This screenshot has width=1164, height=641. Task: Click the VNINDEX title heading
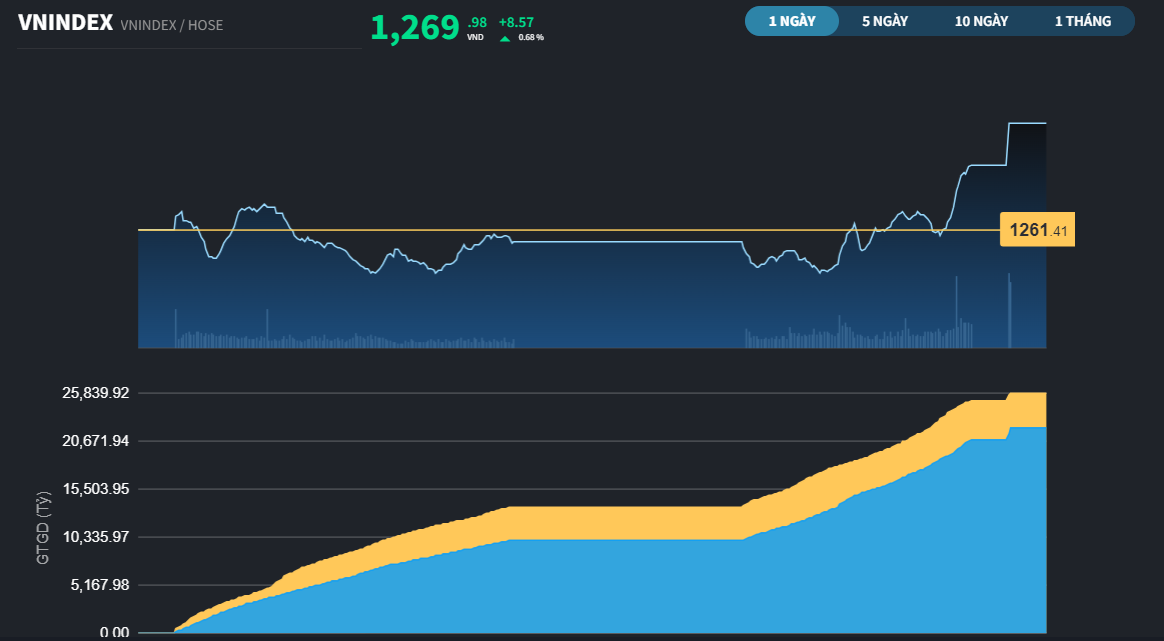(65, 23)
